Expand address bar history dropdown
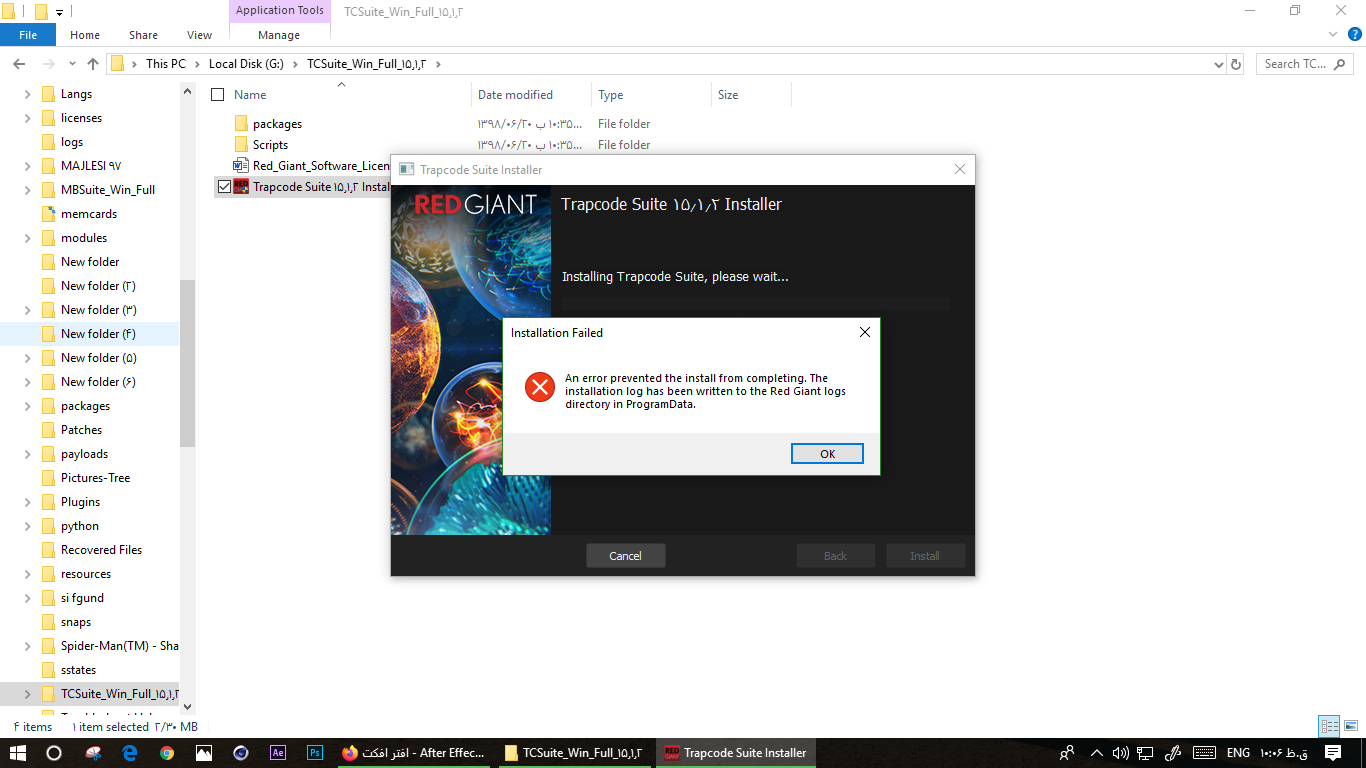1366x768 pixels. 1217,64
